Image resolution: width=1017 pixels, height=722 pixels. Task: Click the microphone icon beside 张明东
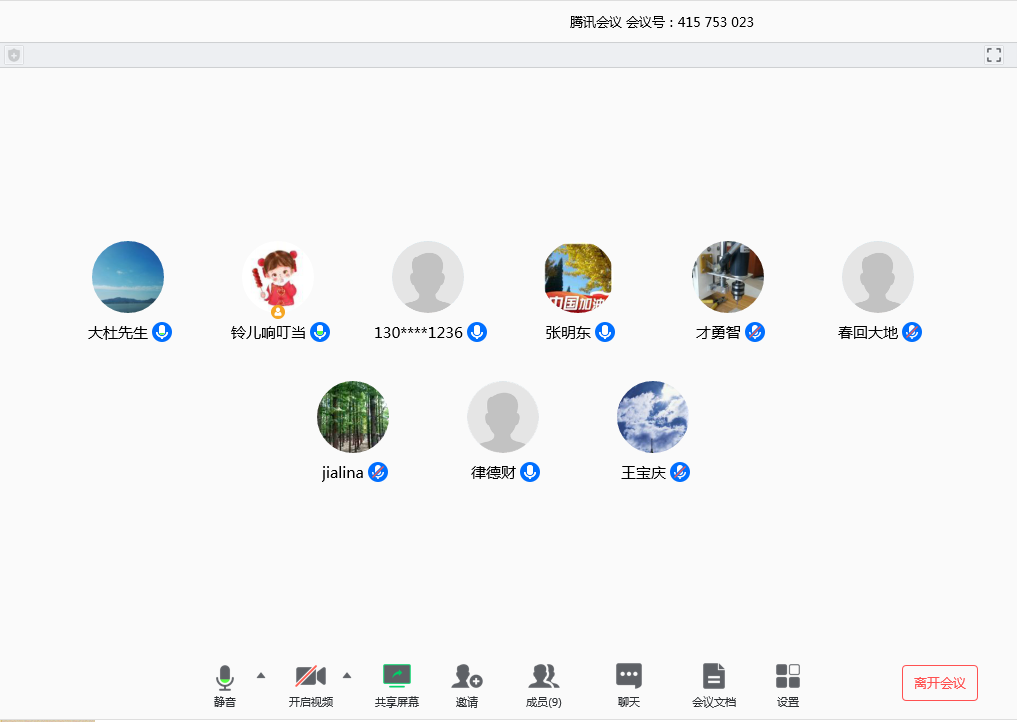pyautogui.click(x=604, y=332)
